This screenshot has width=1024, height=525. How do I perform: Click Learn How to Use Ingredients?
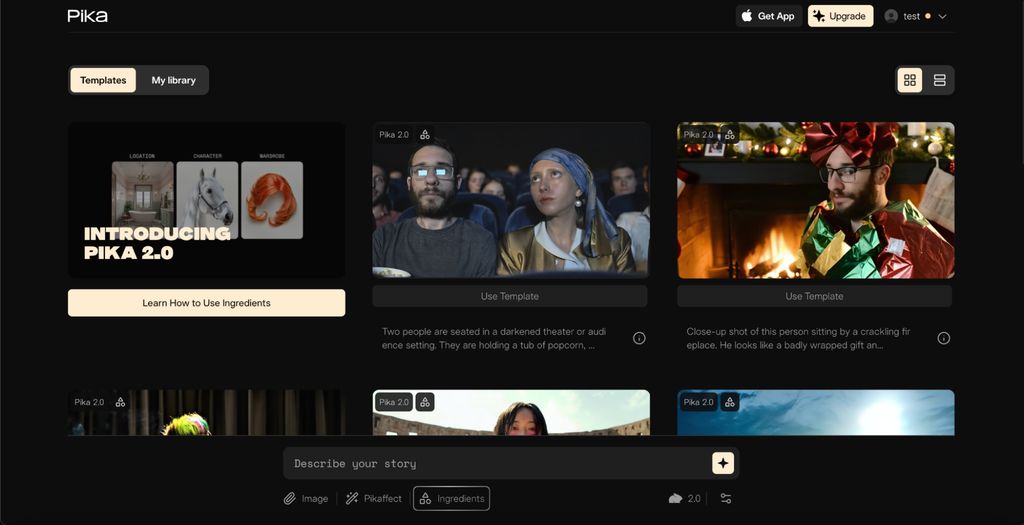click(206, 303)
